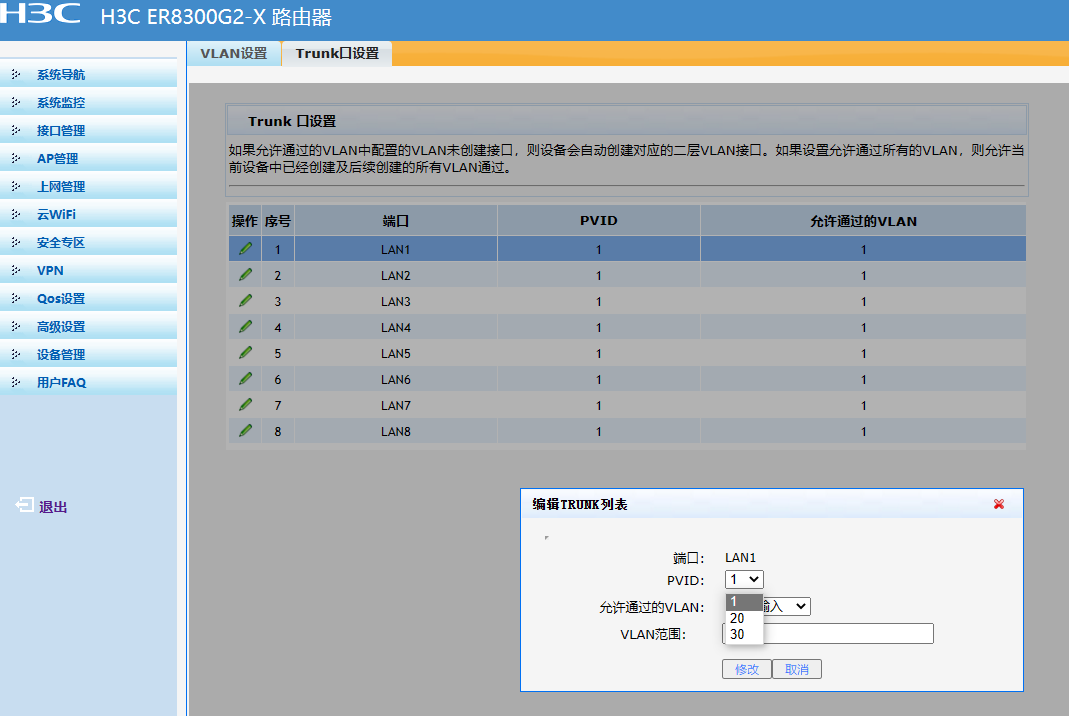Open the 允许通过的VLAN dropdown
Image resolution: width=1069 pixels, height=716 pixels.
pos(787,606)
